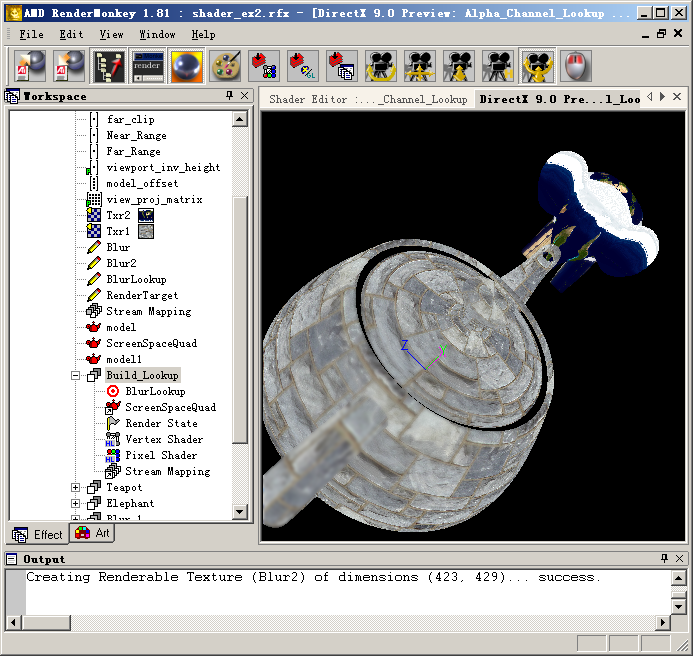Viewport: 693px width, 656px height.
Task: Click the Txr2 checkered texture icon
Action: tap(93, 215)
